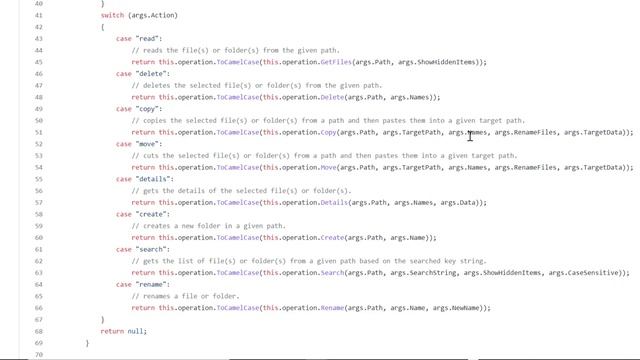
Task: Click the case "search" string
Action: point(151,249)
